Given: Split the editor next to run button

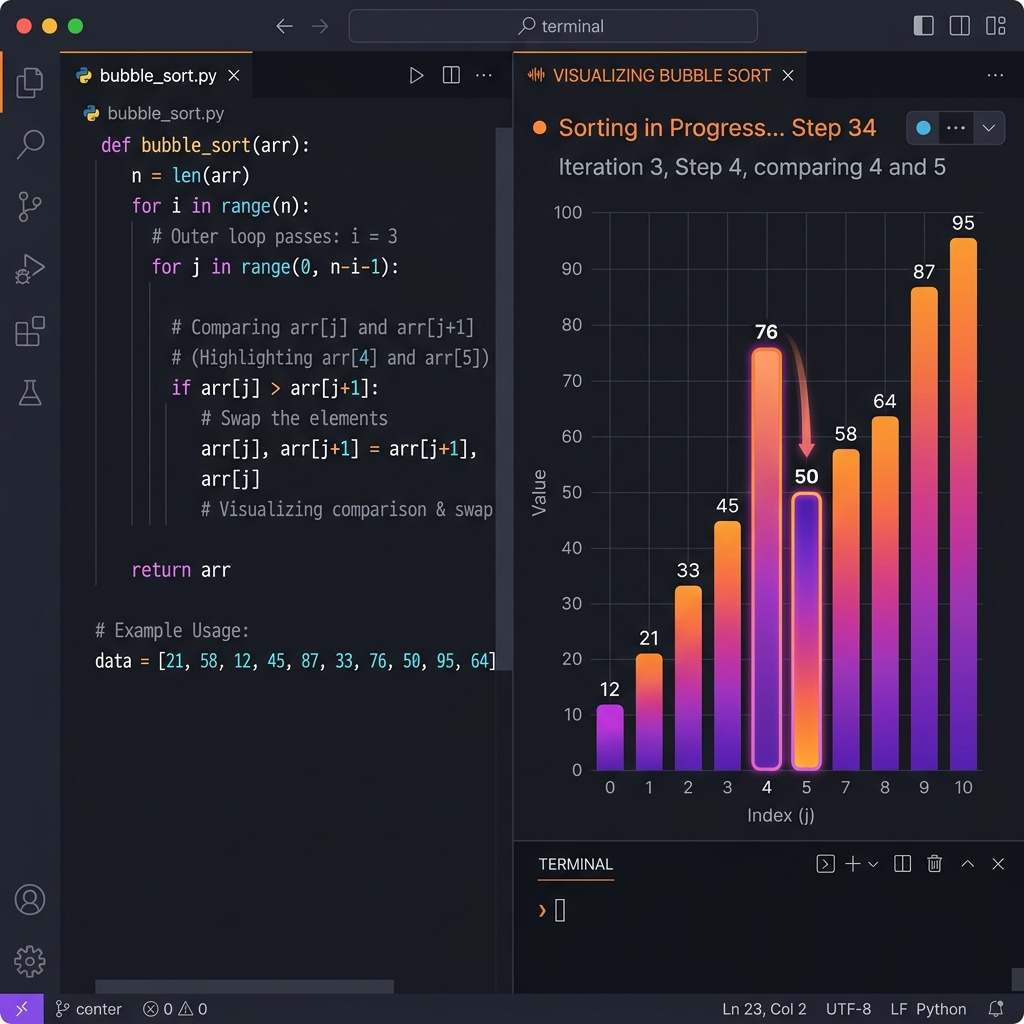Looking at the screenshot, I should tap(451, 76).
